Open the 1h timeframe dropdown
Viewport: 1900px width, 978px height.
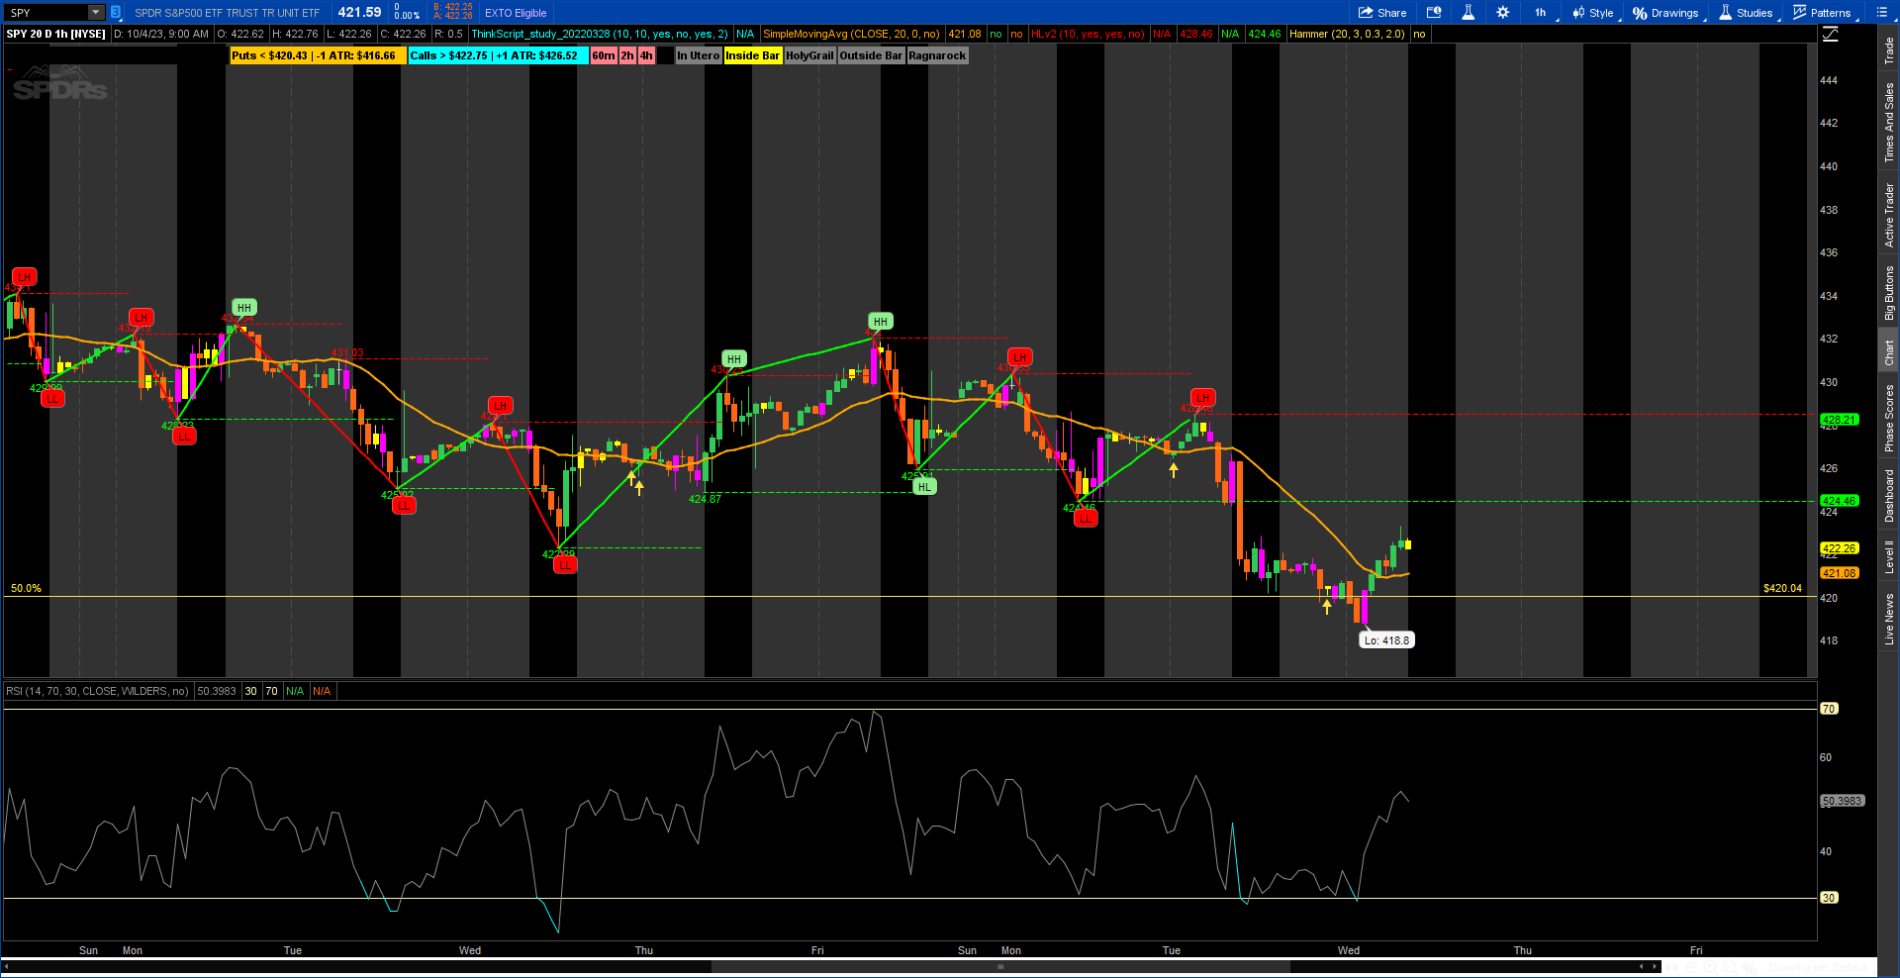point(1543,13)
